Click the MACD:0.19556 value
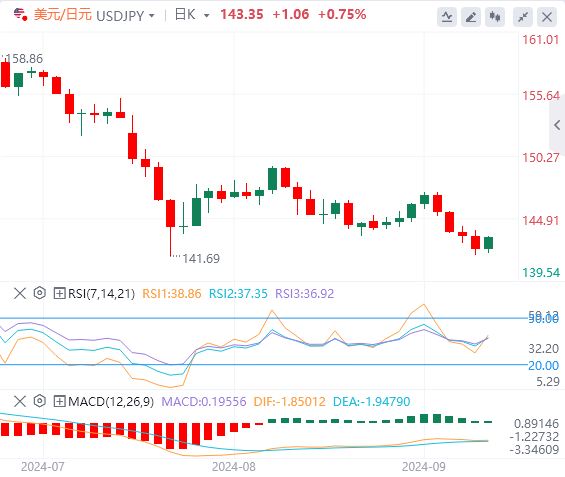The image size is (565, 477). pyautogui.click(x=204, y=401)
